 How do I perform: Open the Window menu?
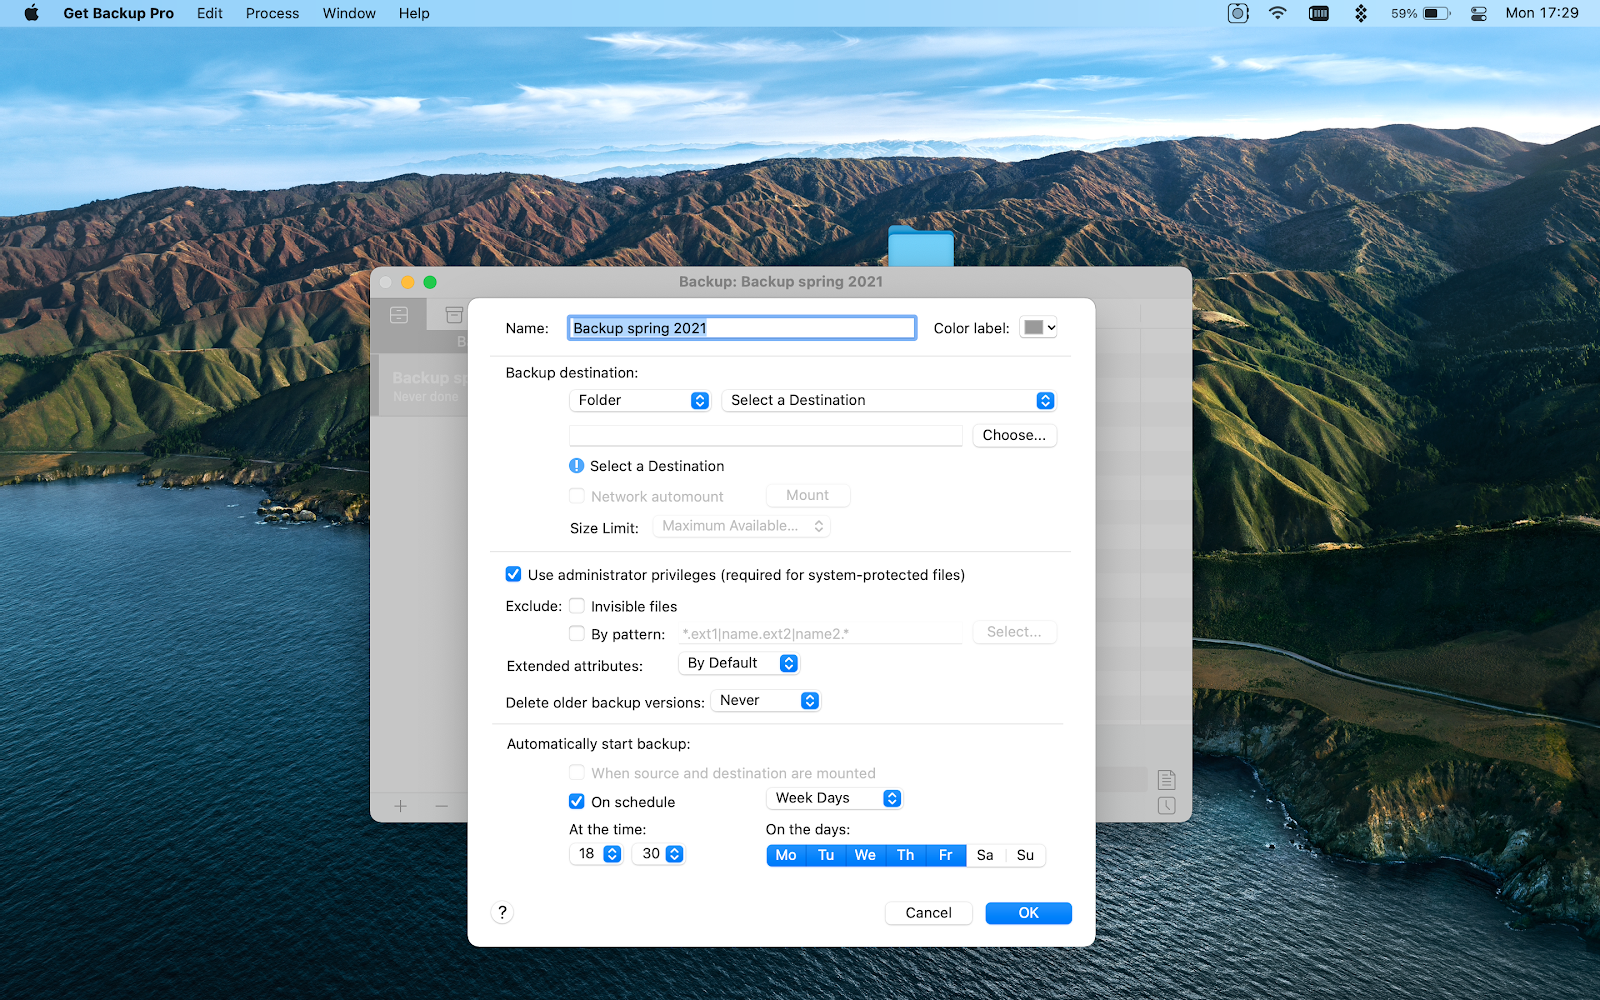pyautogui.click(x=349, y=13)
